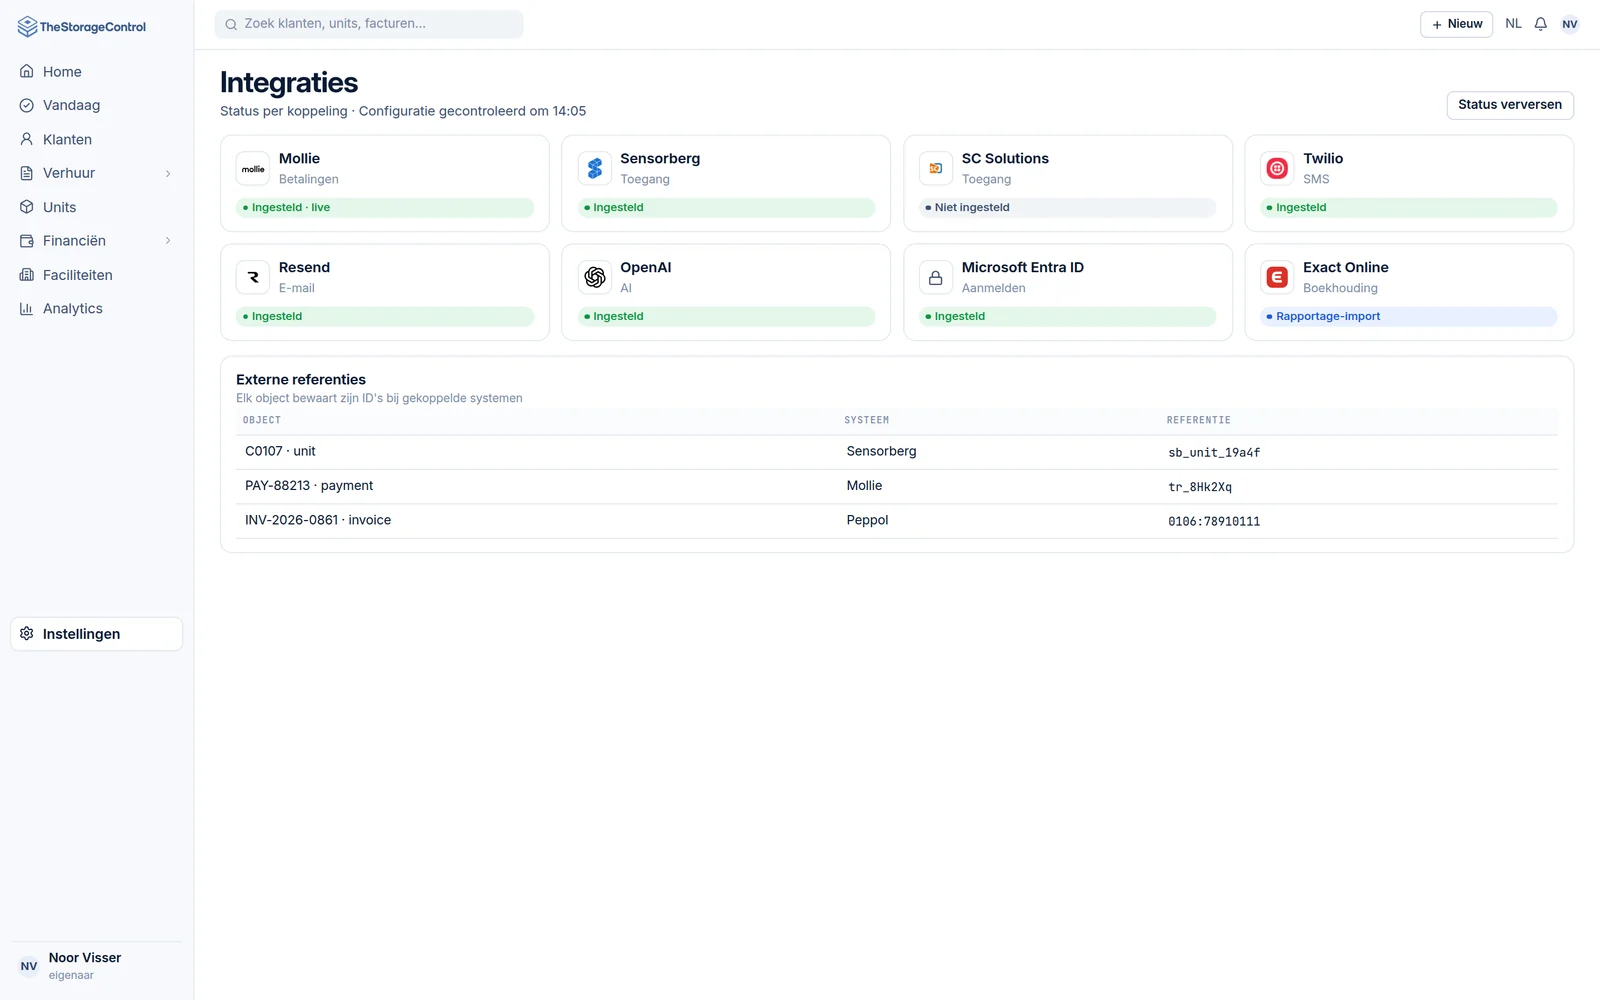Click the 'Externe referenties' heading
The width and height of the screenshot is (1600, 1000).
(x=301, y=380)
